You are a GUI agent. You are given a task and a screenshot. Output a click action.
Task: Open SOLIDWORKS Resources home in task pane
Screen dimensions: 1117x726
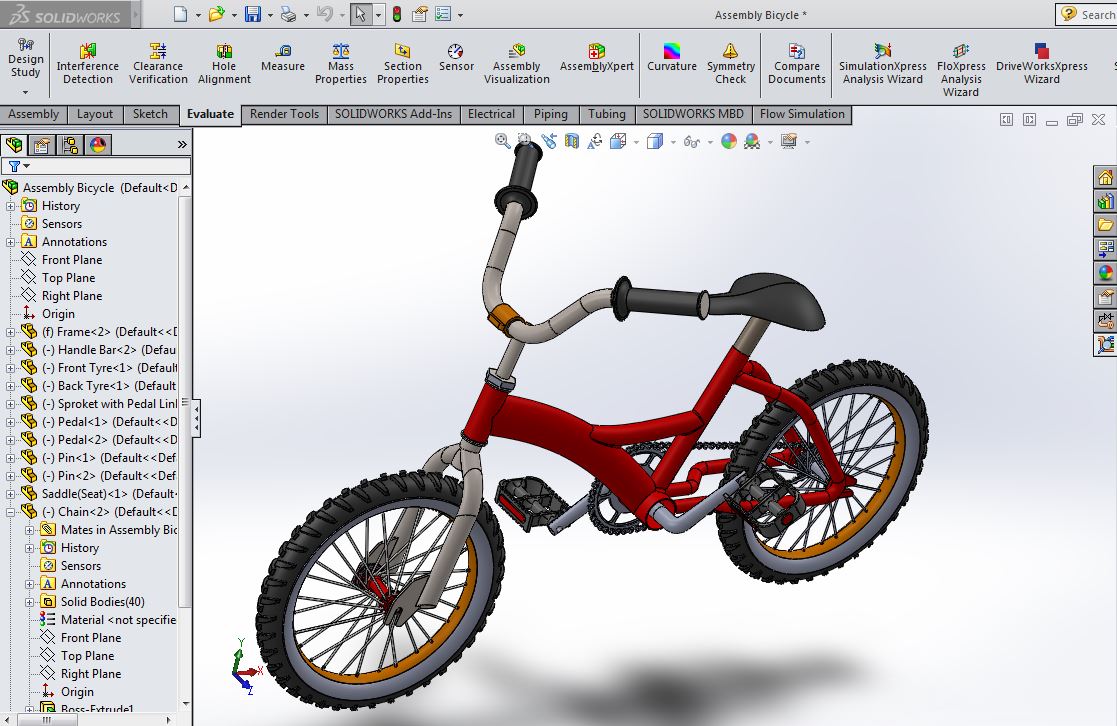(1105, 177)
